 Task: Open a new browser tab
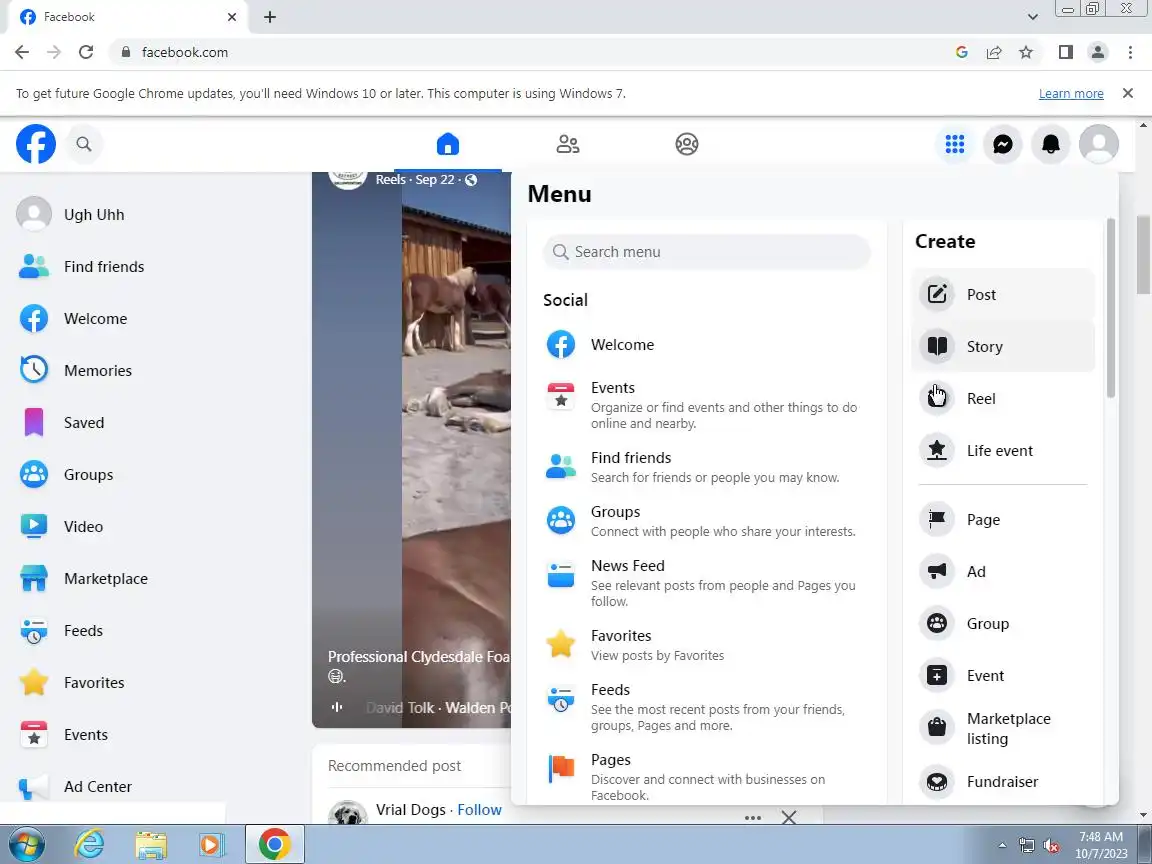270,17
